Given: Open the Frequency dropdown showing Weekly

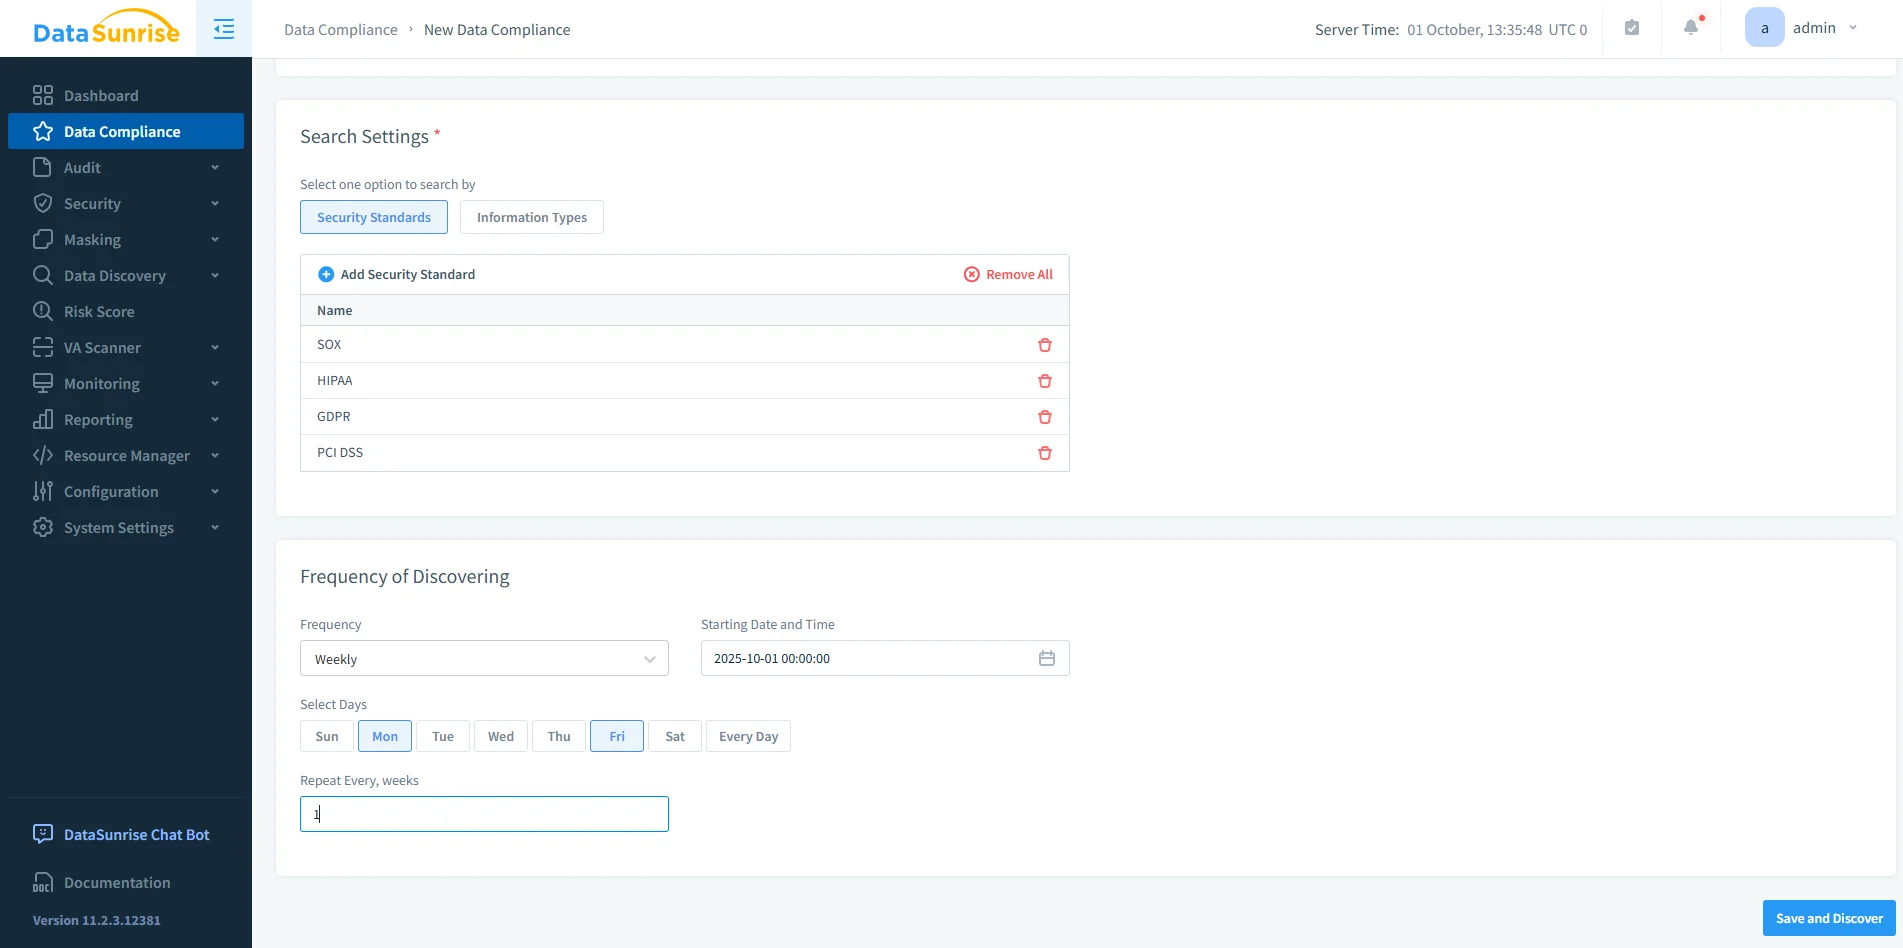Looking at the screenshot, I should point(484,658).
